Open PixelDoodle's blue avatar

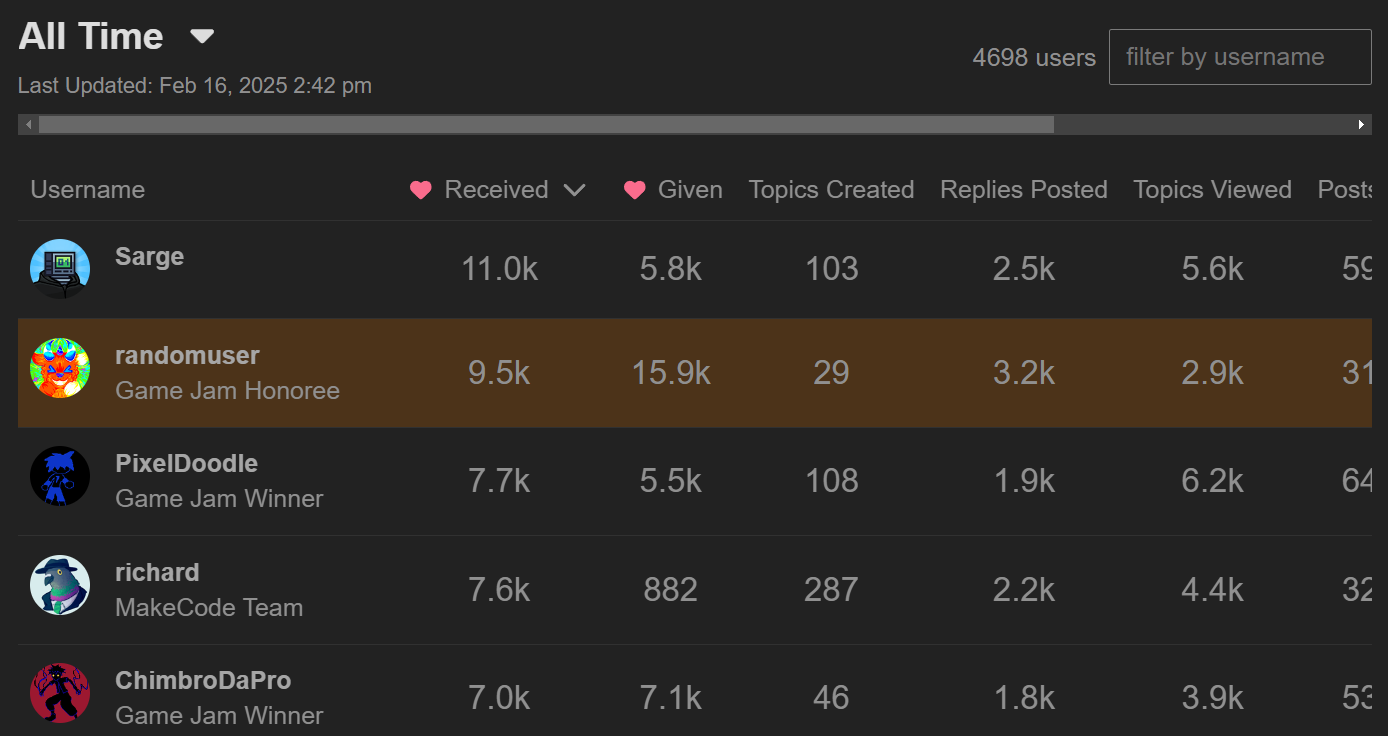tap(60, 476)
